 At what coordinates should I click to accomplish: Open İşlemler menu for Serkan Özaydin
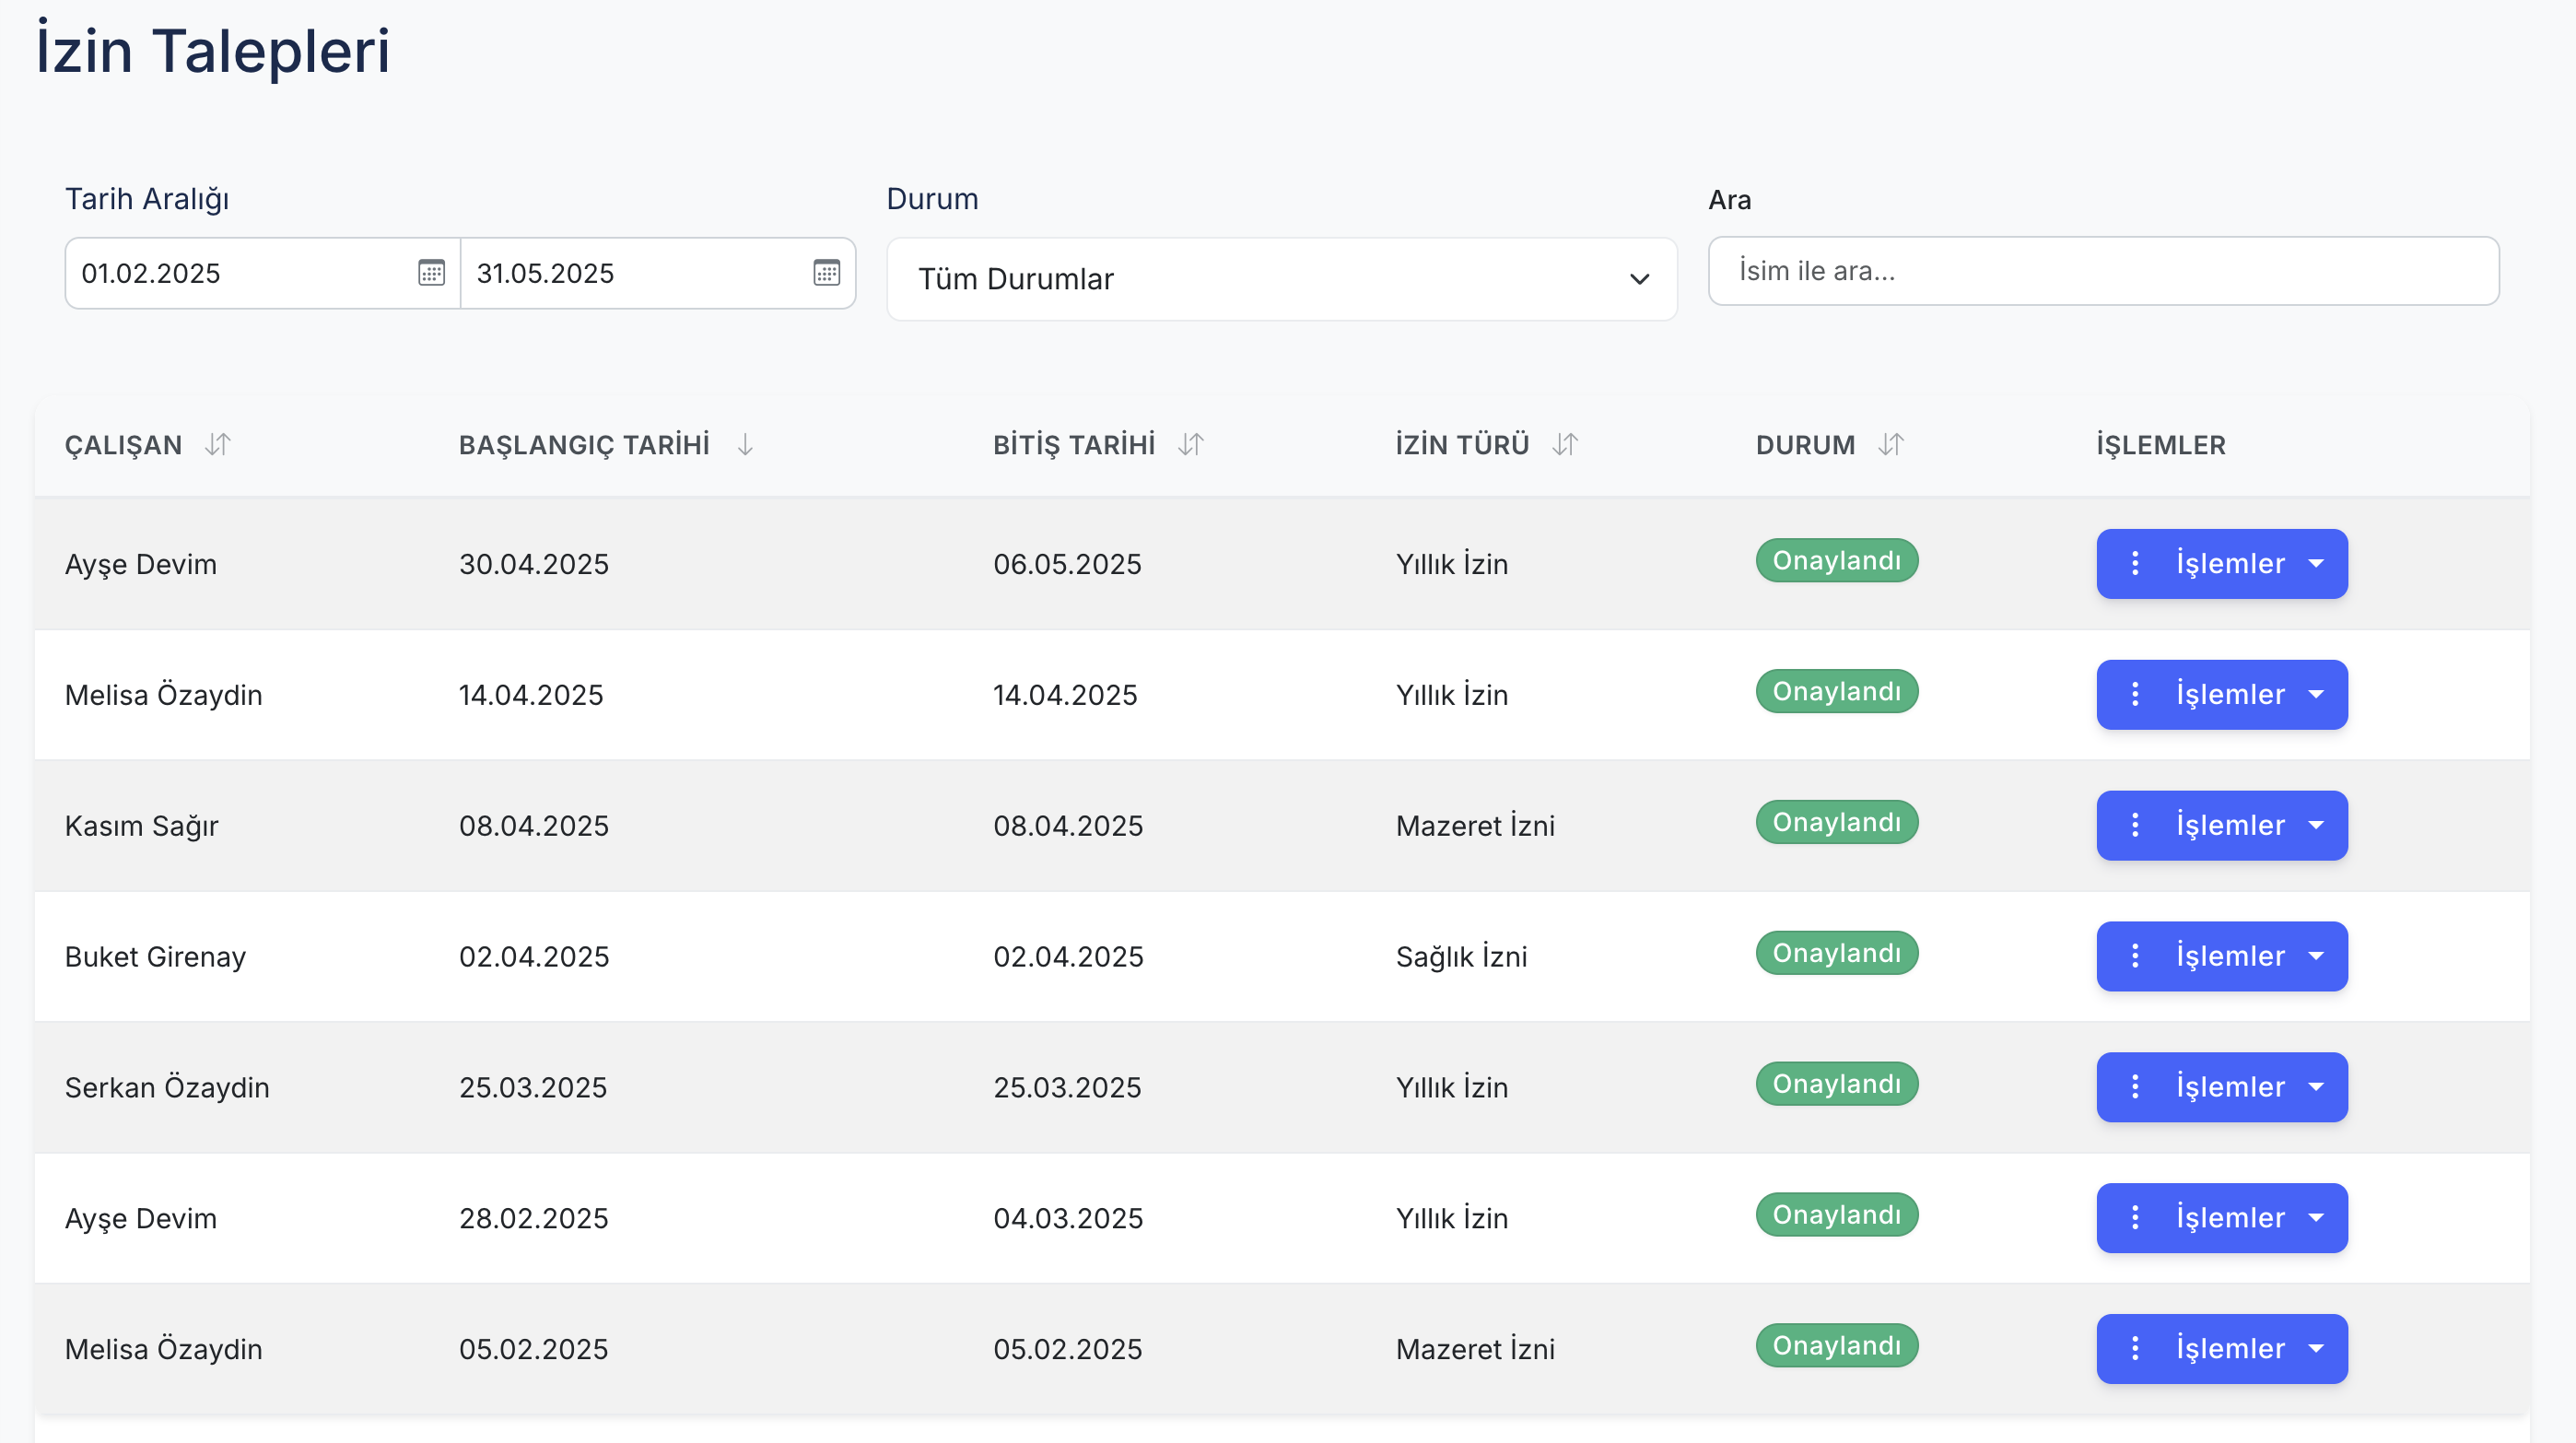coord(2222,1088)
